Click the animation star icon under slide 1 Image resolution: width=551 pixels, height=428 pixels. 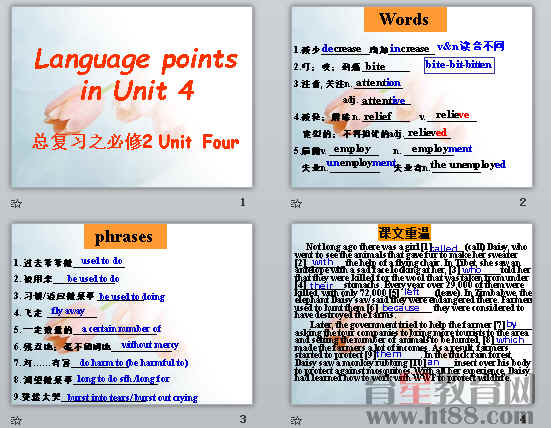[16, 203]
